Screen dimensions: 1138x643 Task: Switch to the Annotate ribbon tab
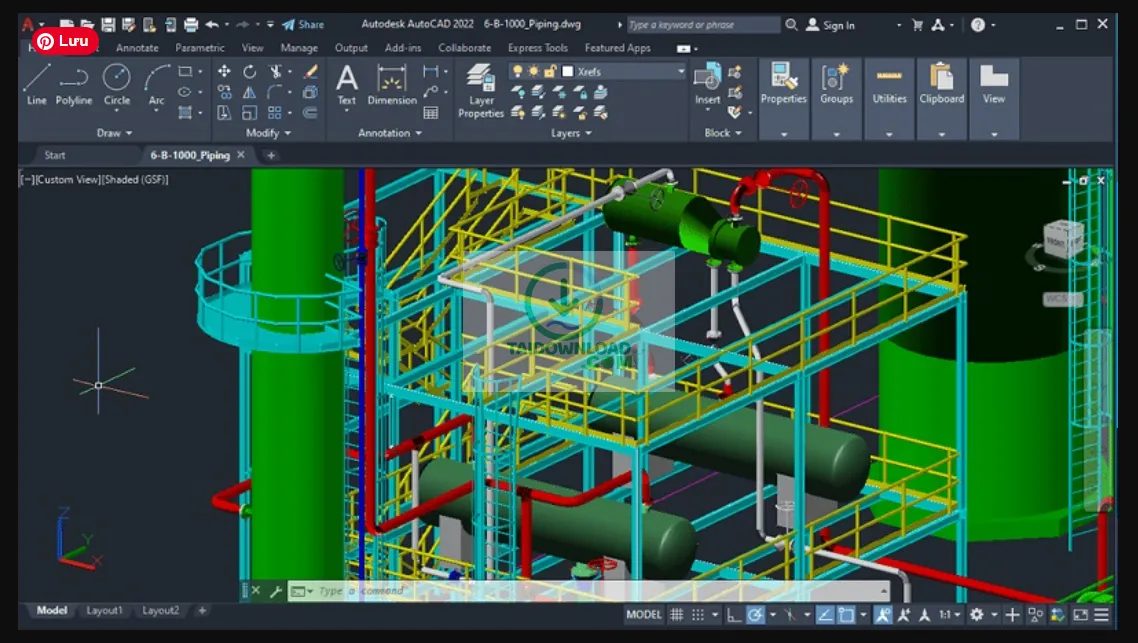point(137,47)
